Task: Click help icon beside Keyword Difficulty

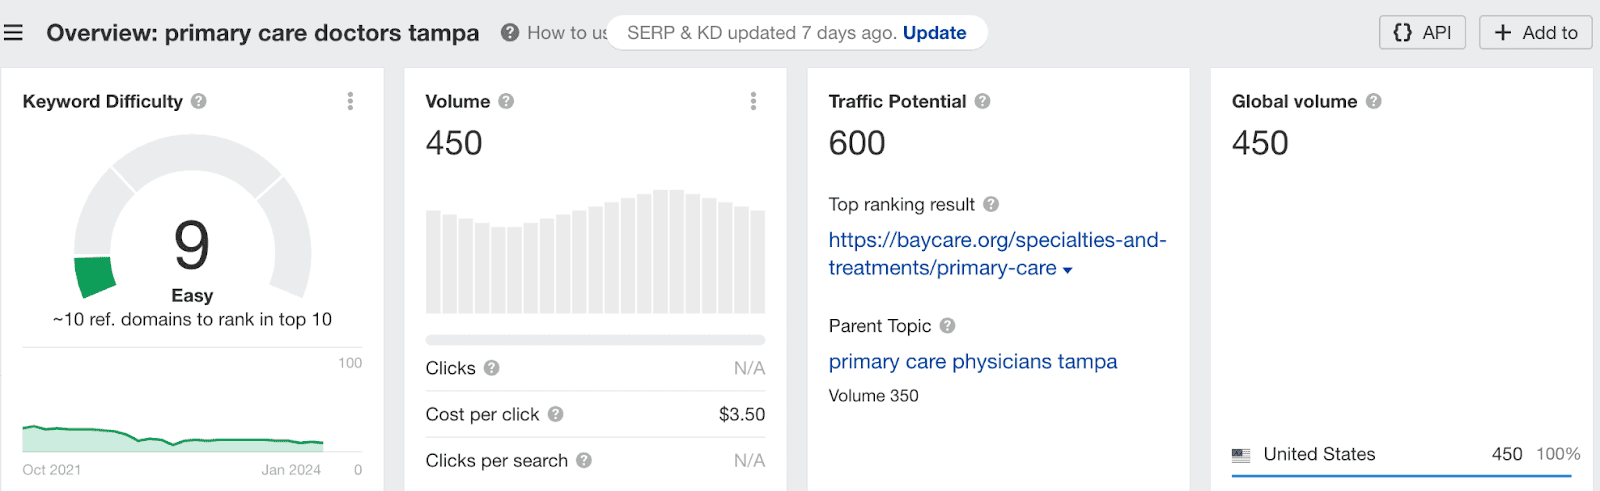Action: pos(199,101)
